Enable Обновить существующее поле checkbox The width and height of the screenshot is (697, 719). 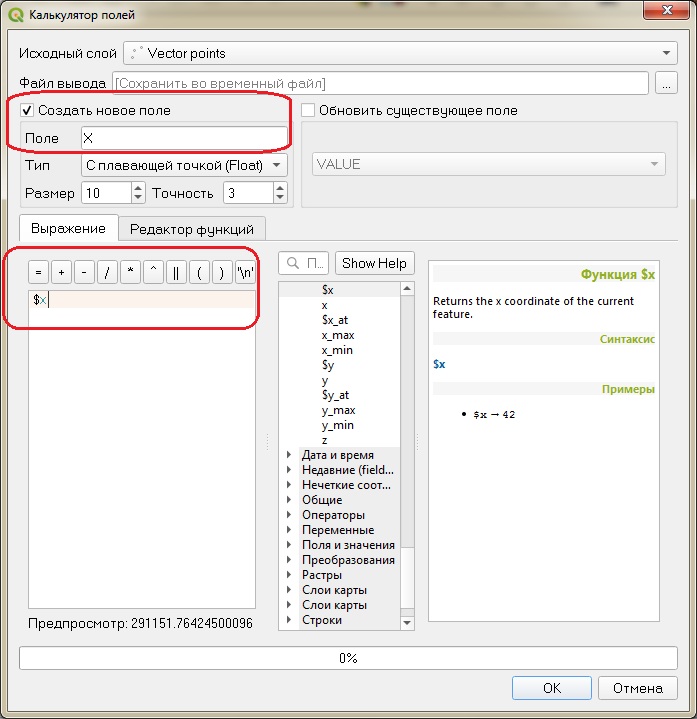[308, 110]
